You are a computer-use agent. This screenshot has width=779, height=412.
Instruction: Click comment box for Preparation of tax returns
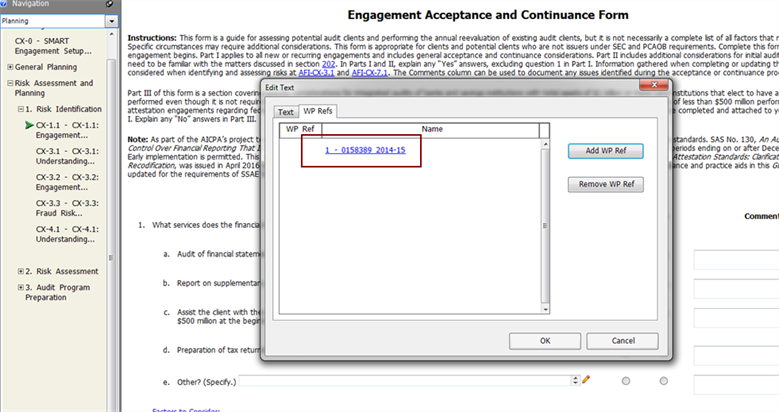[736, 356]
